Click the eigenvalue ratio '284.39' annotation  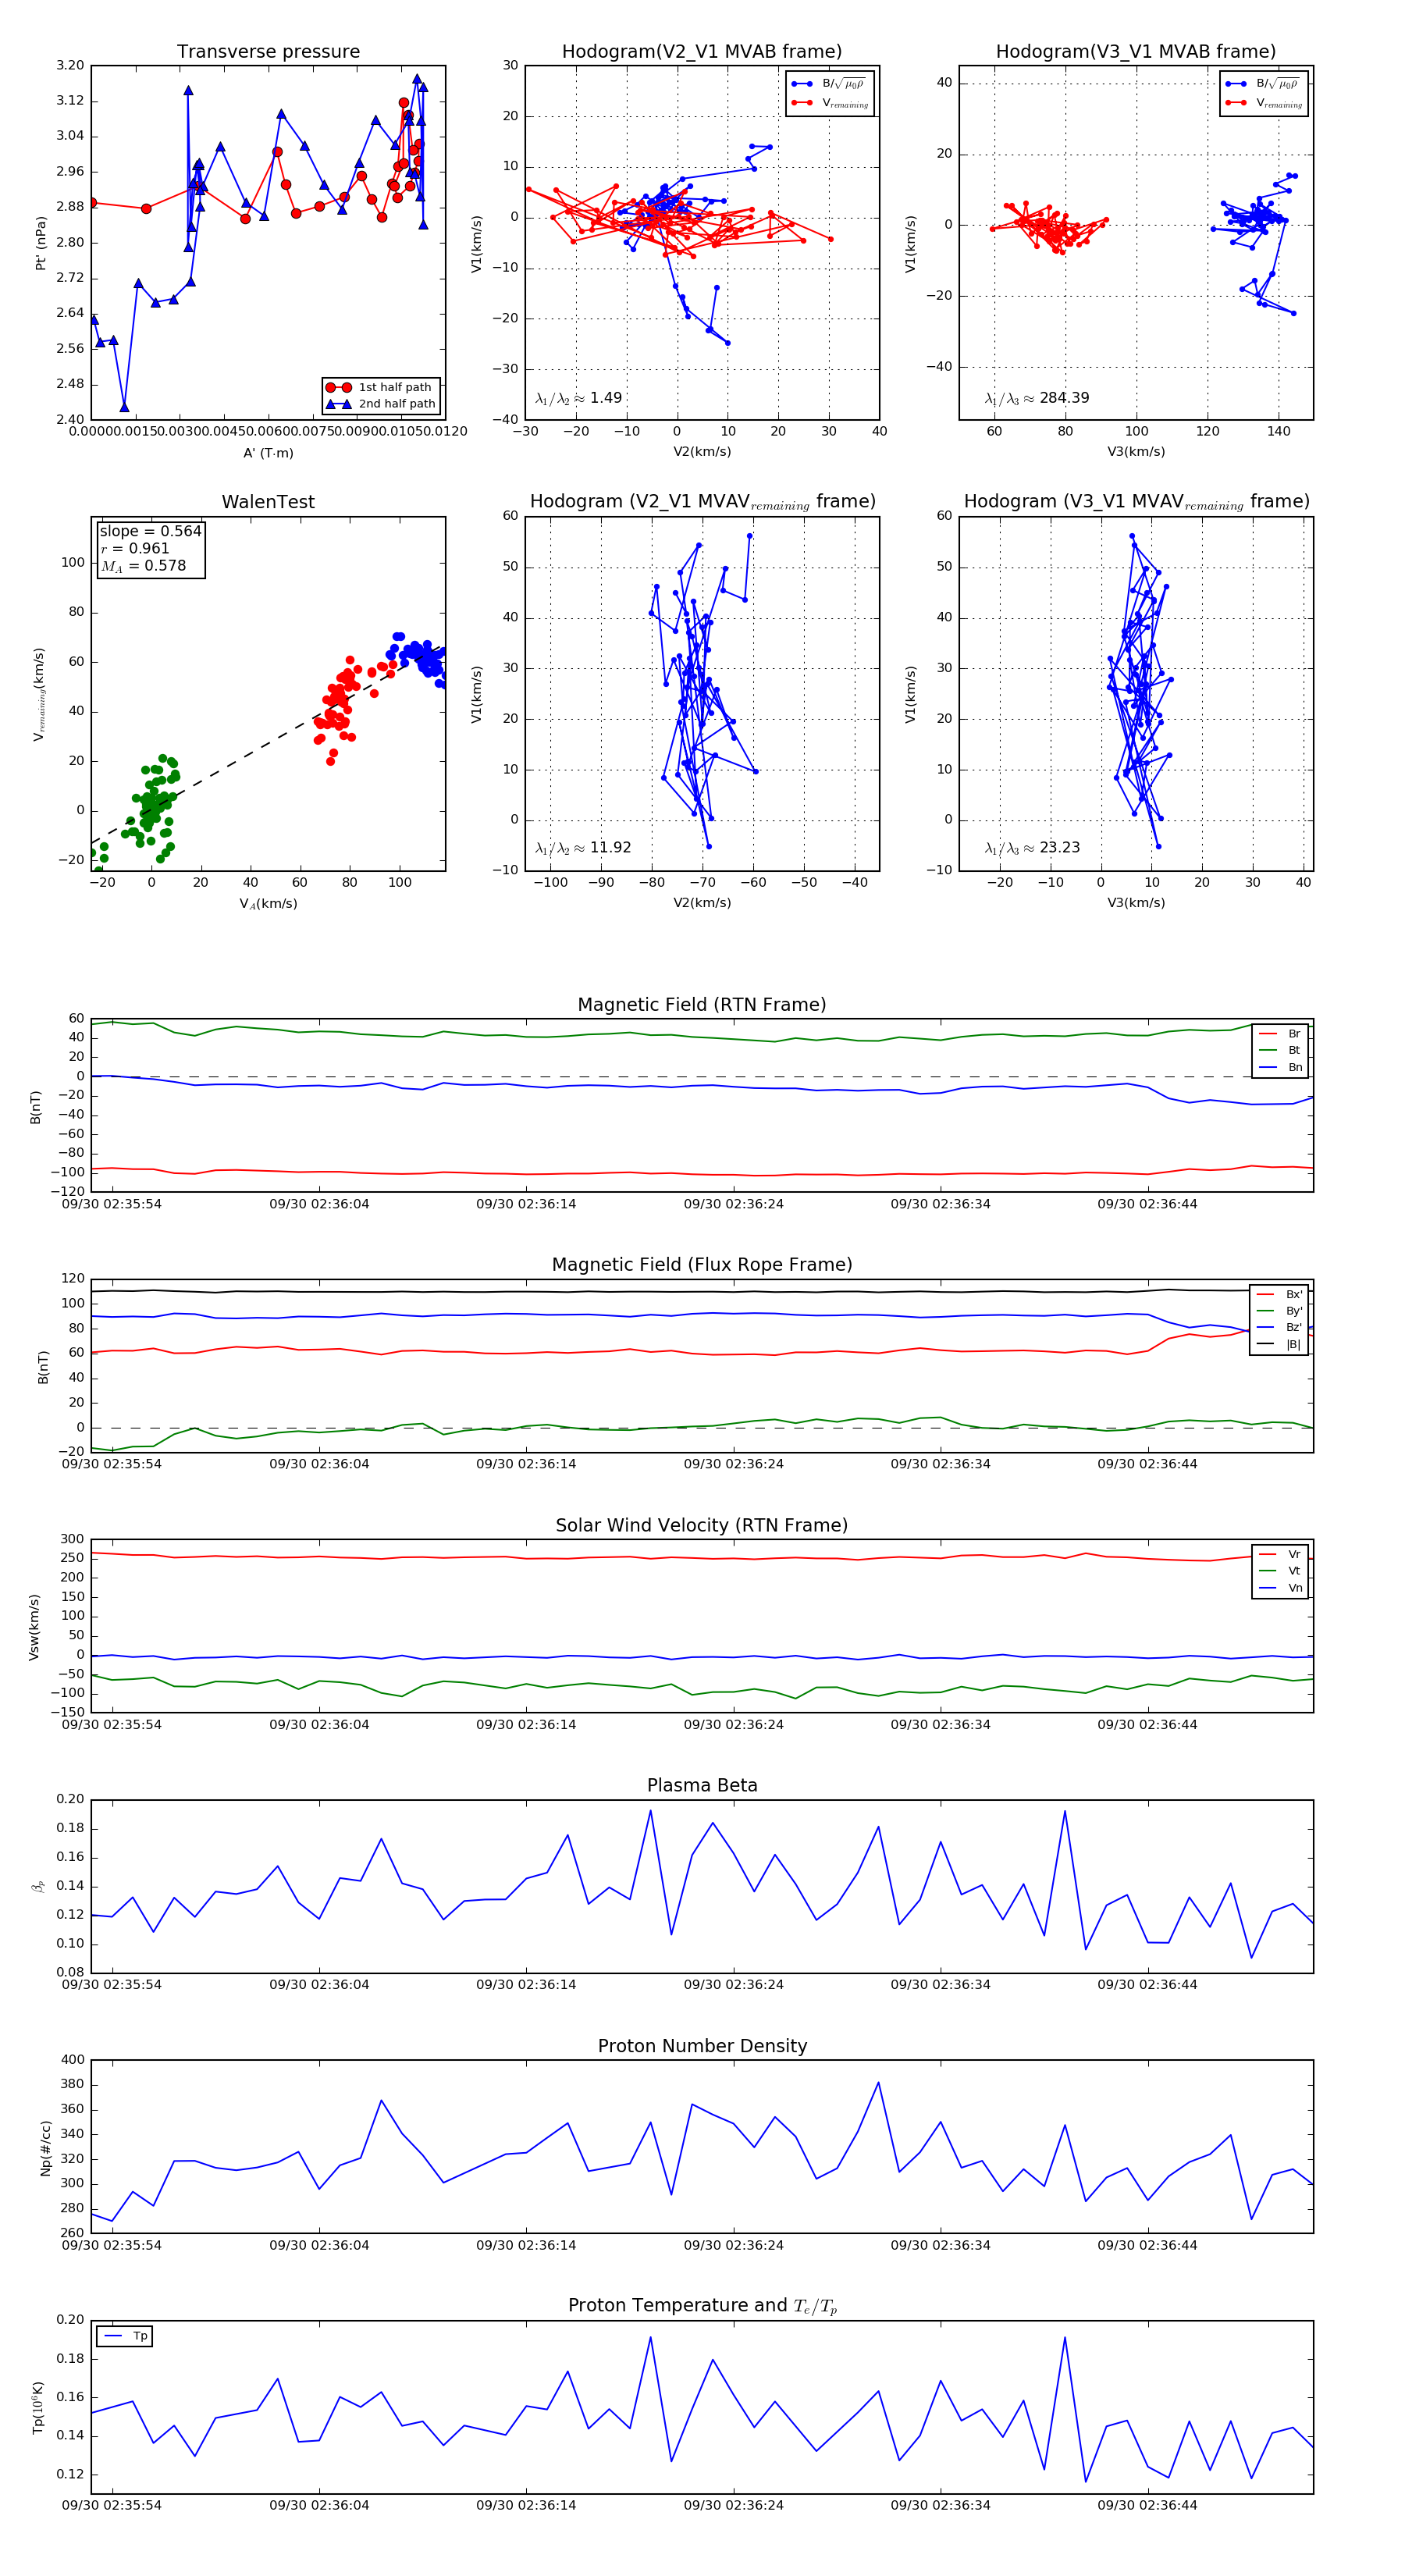coord(1037,398)
